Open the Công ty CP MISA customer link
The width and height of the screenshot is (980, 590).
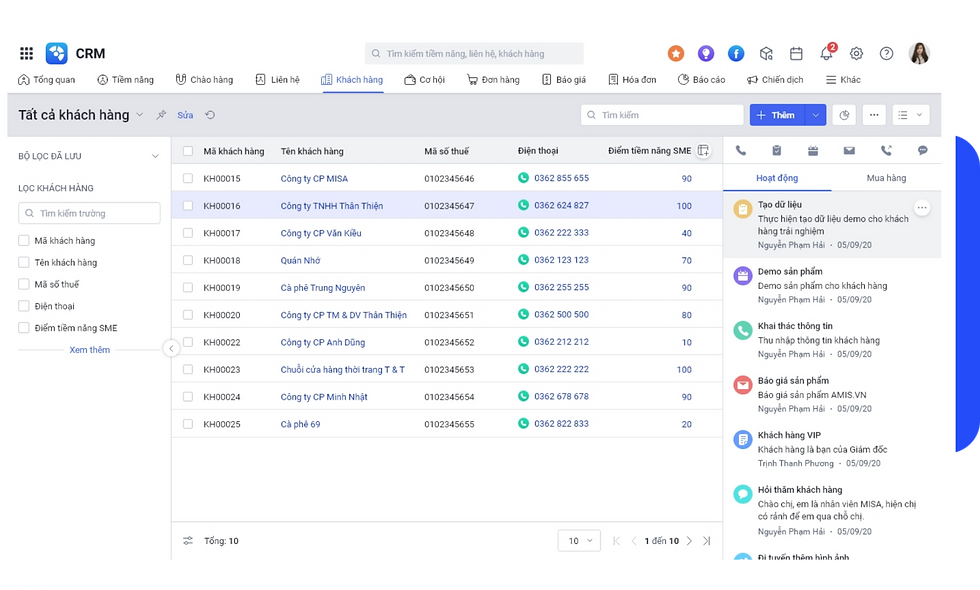tap(314, 179)
